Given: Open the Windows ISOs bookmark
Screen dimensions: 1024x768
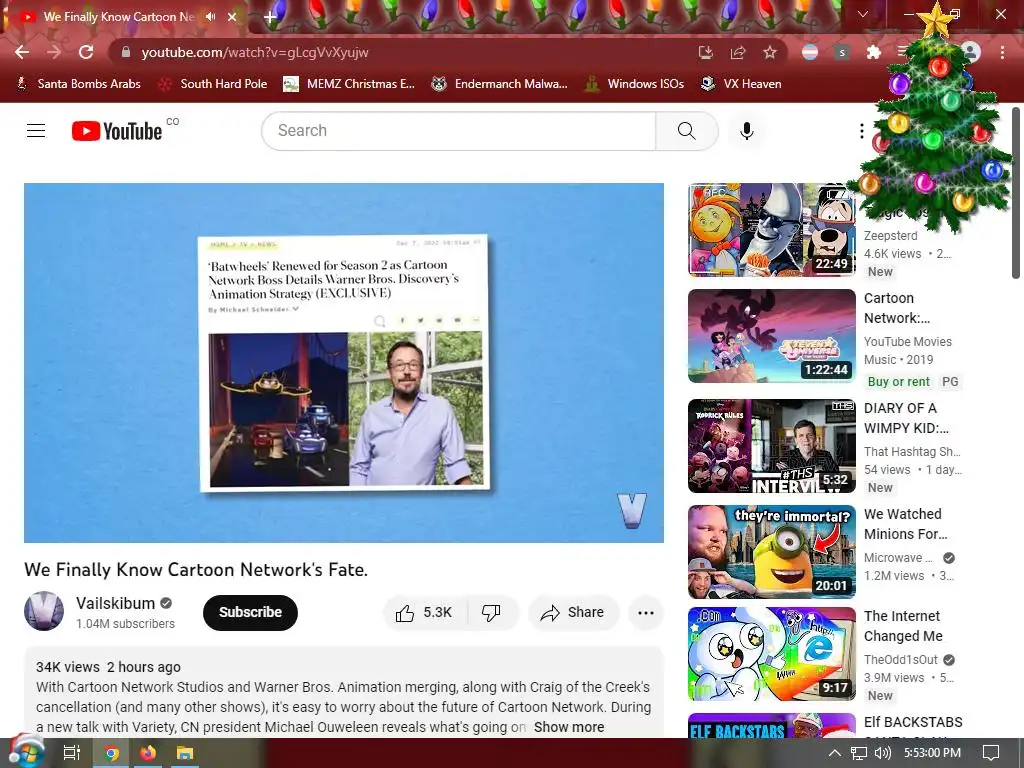Looking at the screenshot, I should click(x=634, y=84).
